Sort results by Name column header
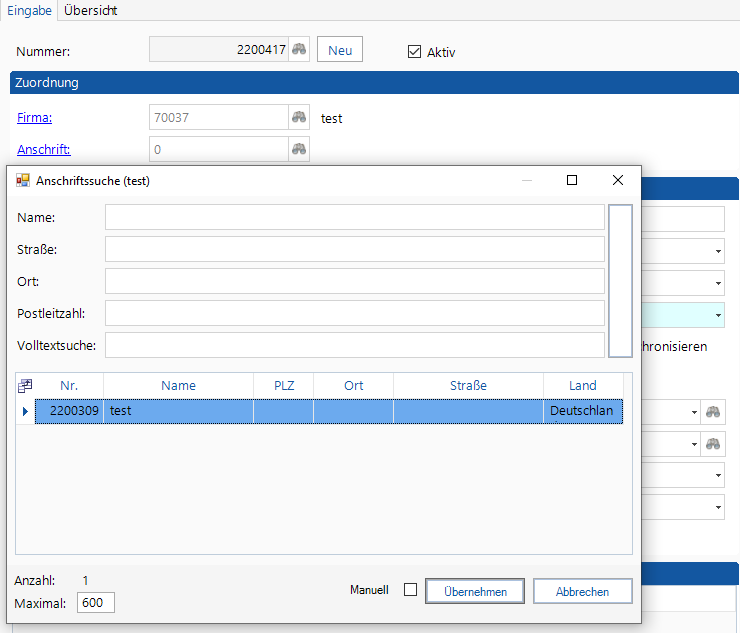The width and height of the screenshot is (740, 633). pyautogui.click(x=178, y=386)
